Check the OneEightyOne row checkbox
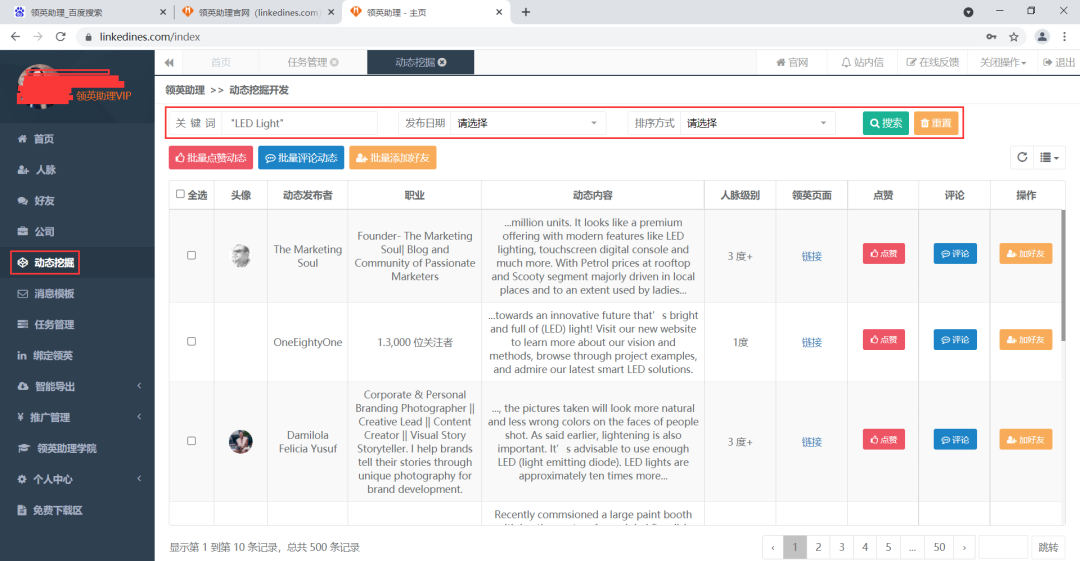1080x561 pixels. (191, 341)
